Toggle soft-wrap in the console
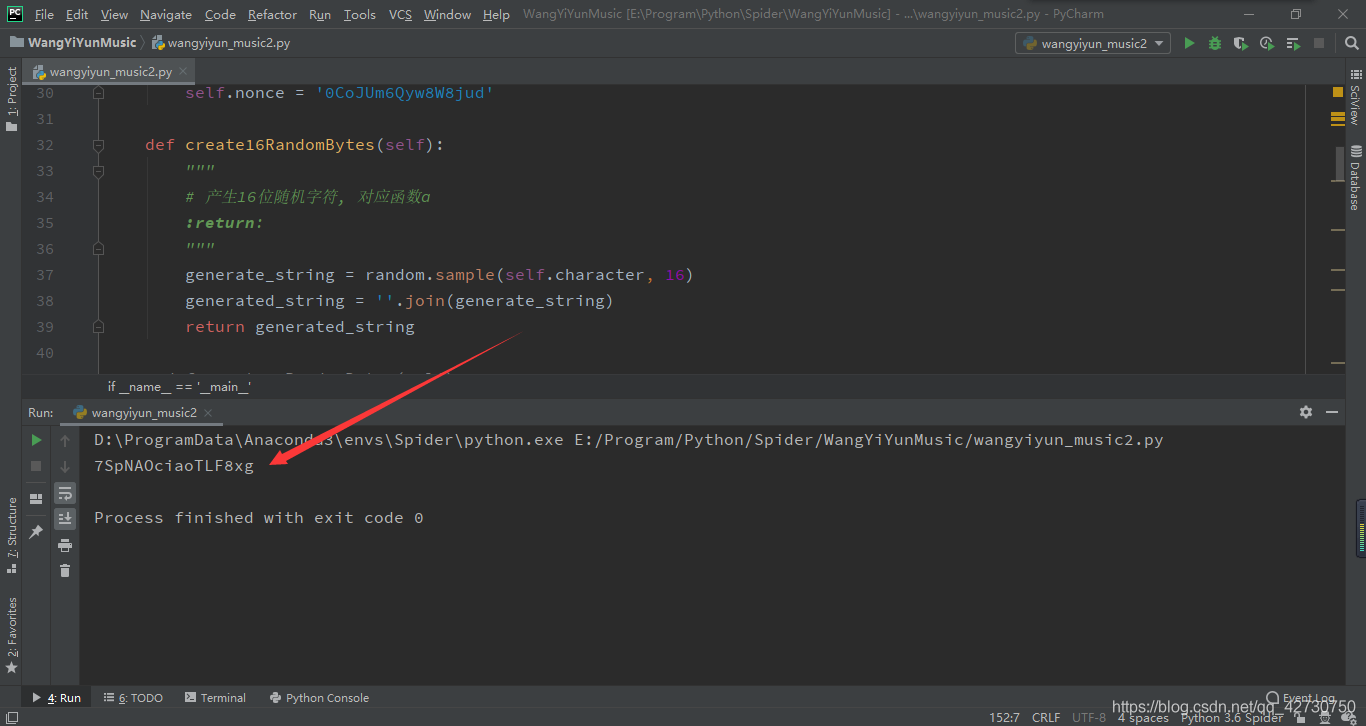 [65, 493]
